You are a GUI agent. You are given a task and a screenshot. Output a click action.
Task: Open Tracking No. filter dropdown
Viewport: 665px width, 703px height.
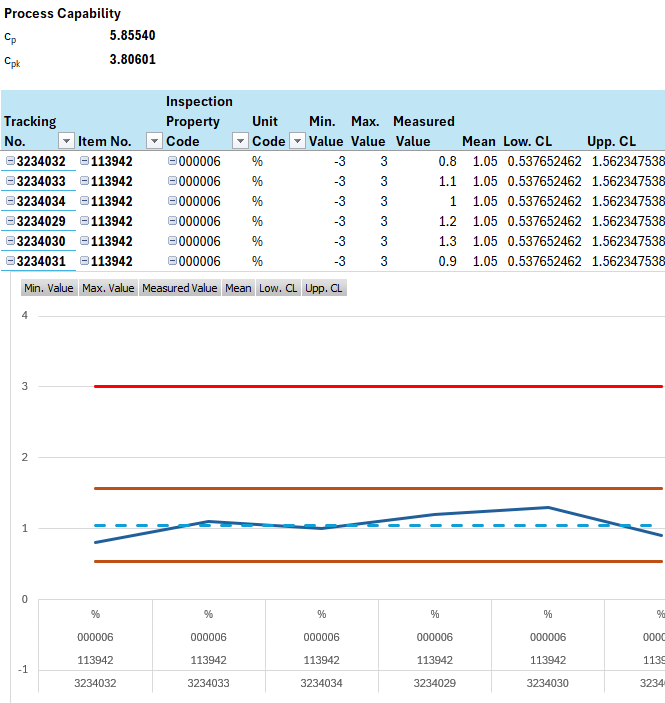(x=66, y=141)
